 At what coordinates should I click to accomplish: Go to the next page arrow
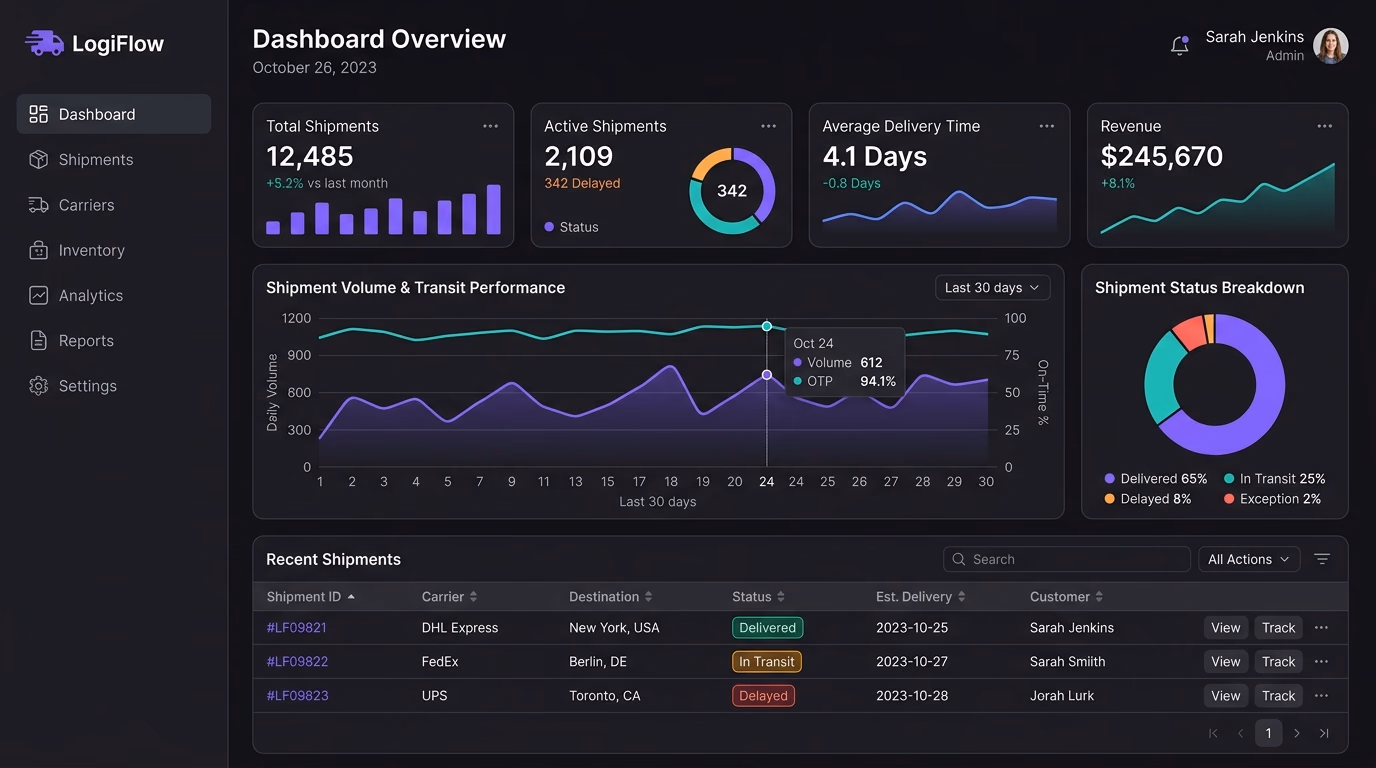[x=1297, y=734]
